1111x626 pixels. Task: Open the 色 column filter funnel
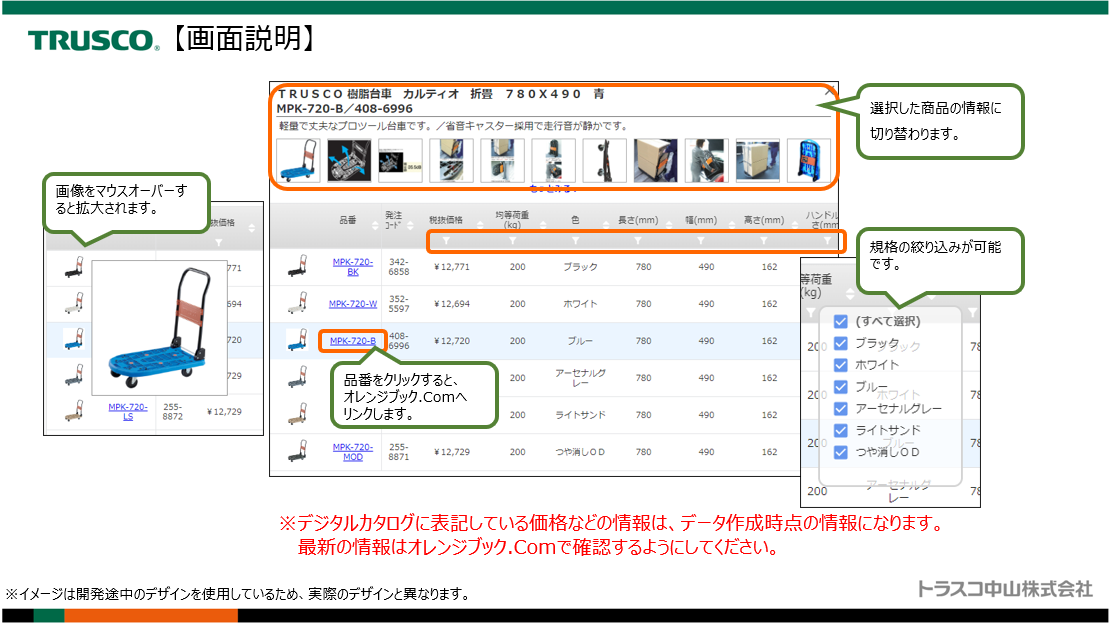tap(575, 241)
